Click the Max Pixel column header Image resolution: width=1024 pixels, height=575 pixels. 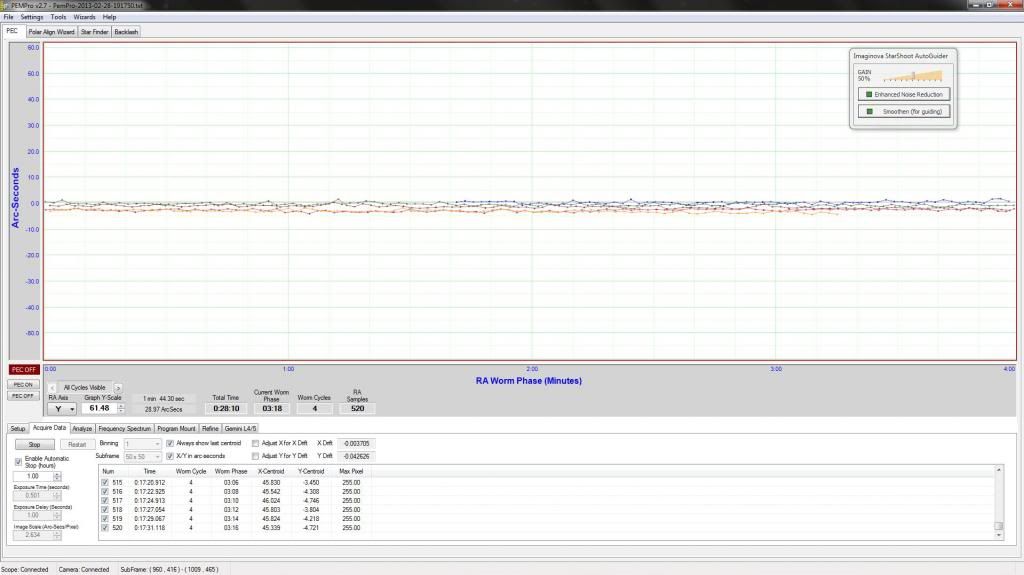pos(351,471)
